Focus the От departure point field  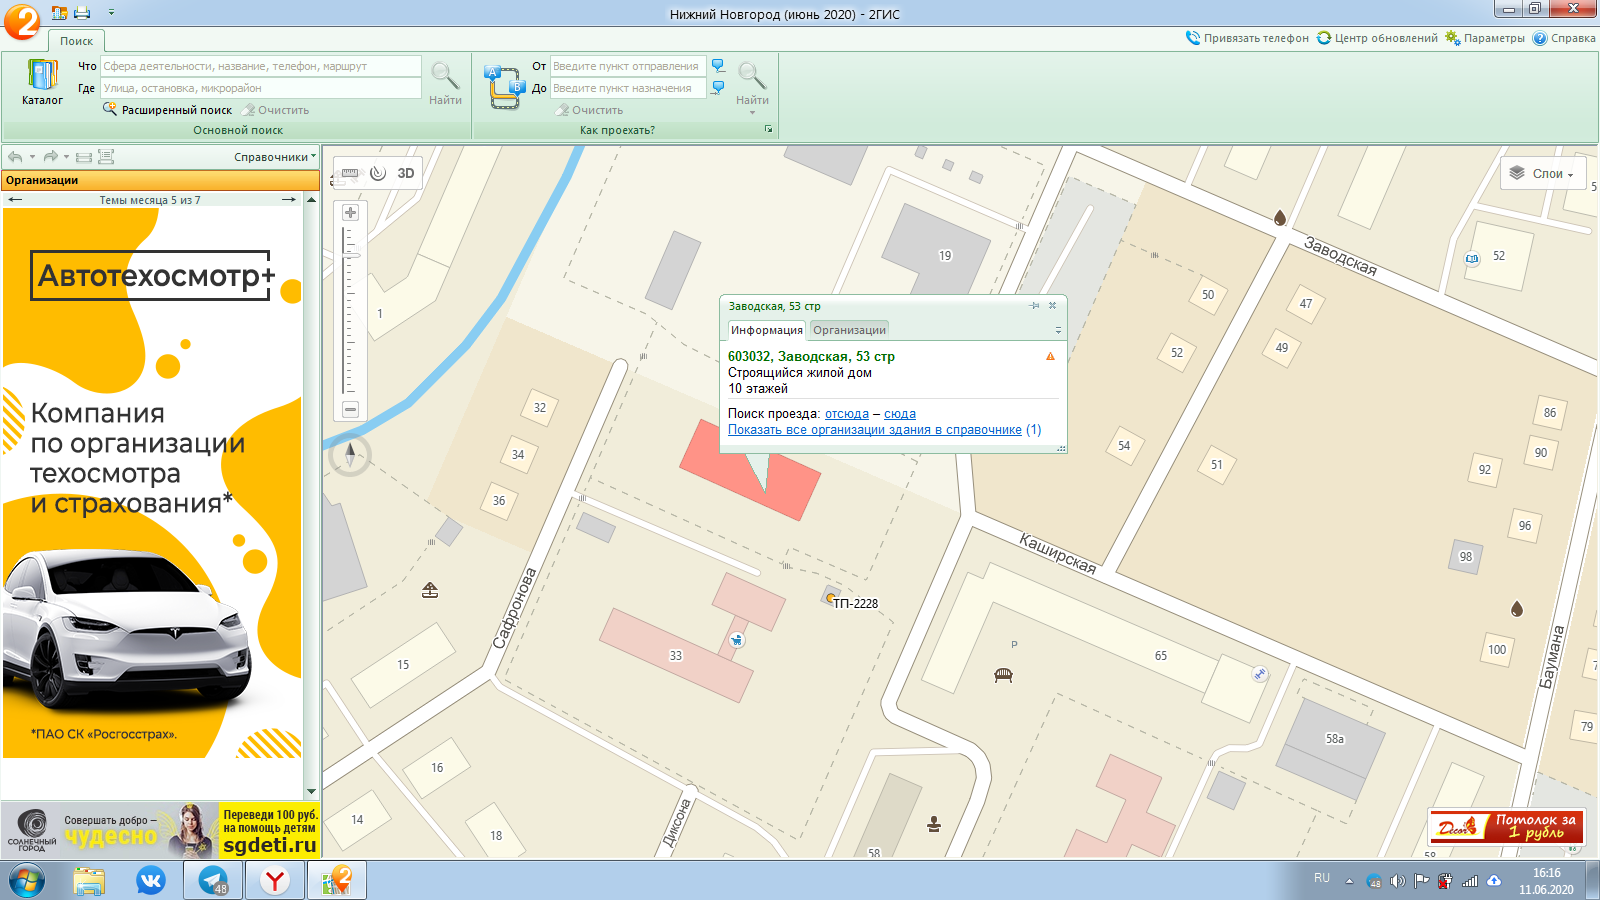point(629,66)
